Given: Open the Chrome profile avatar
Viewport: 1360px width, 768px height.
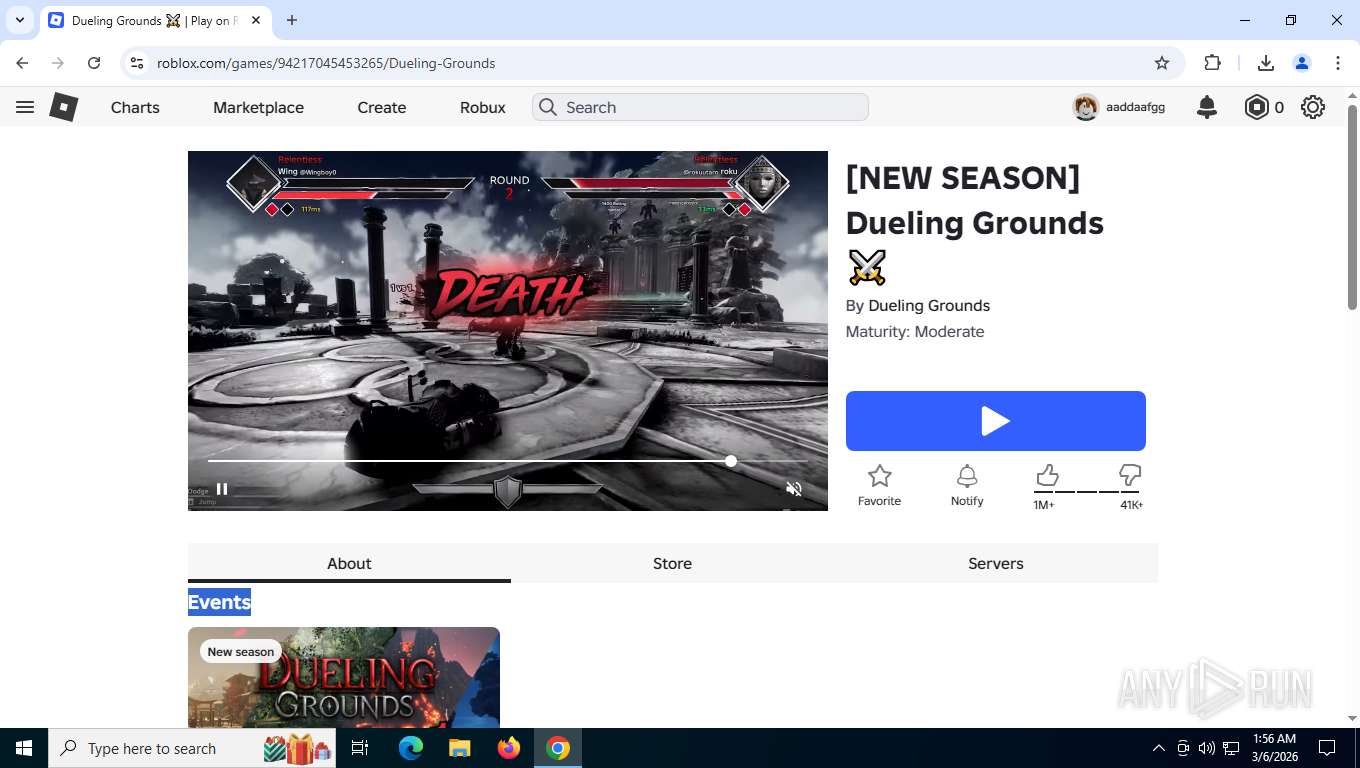Looking at the screenshot, I should pyautogui.click(x=1302, y=63).
